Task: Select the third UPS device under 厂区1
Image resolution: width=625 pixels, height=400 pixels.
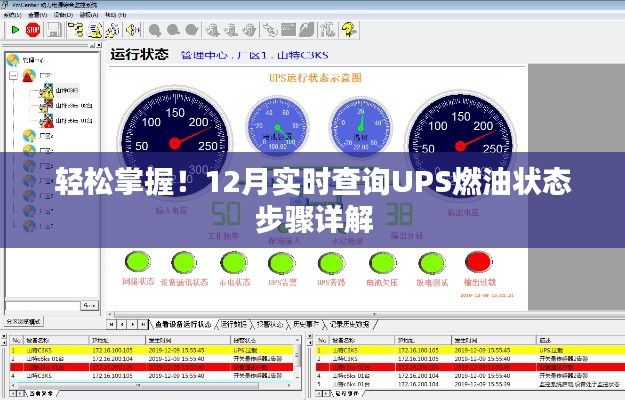Action: coord(74,120)
